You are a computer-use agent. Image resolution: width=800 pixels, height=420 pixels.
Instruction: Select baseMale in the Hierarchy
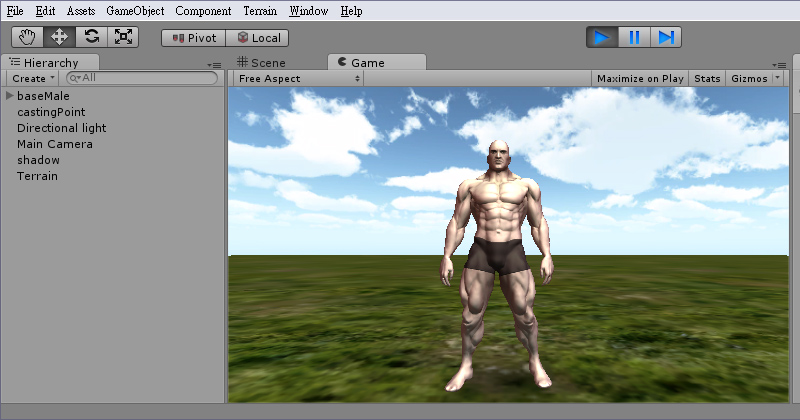[43, 96]
